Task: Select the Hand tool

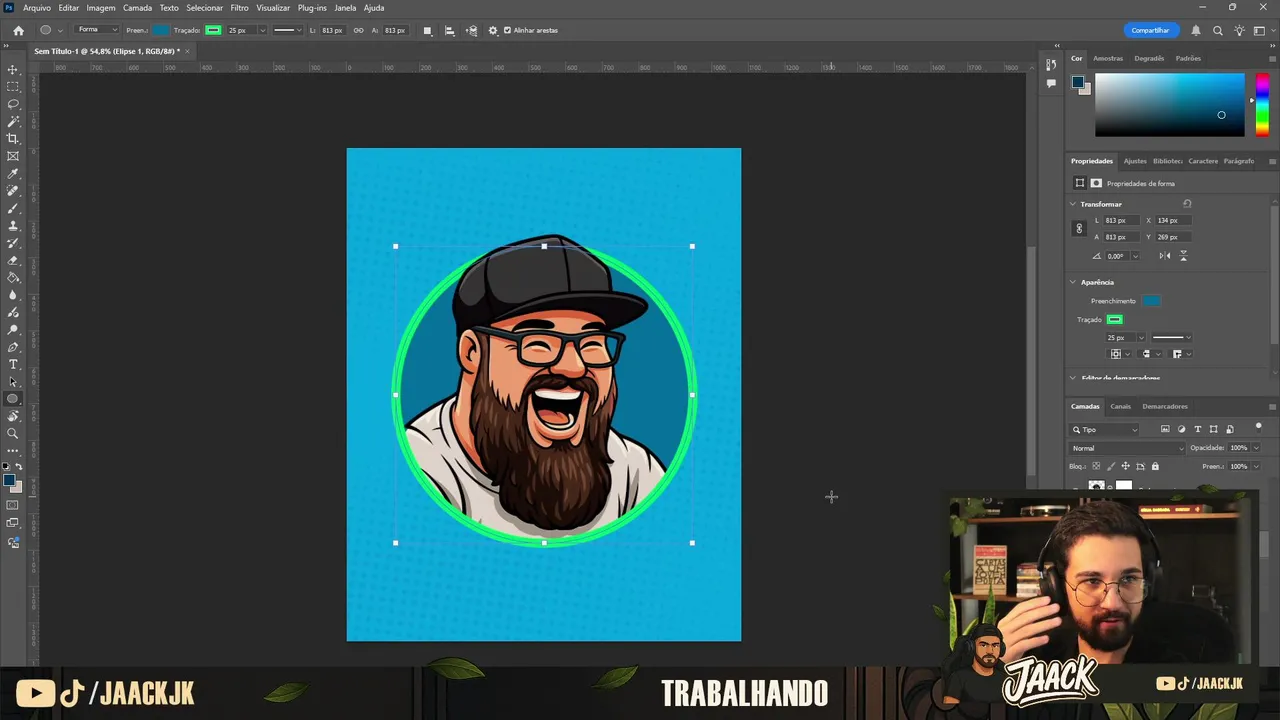Action: (x=13, y=416)
